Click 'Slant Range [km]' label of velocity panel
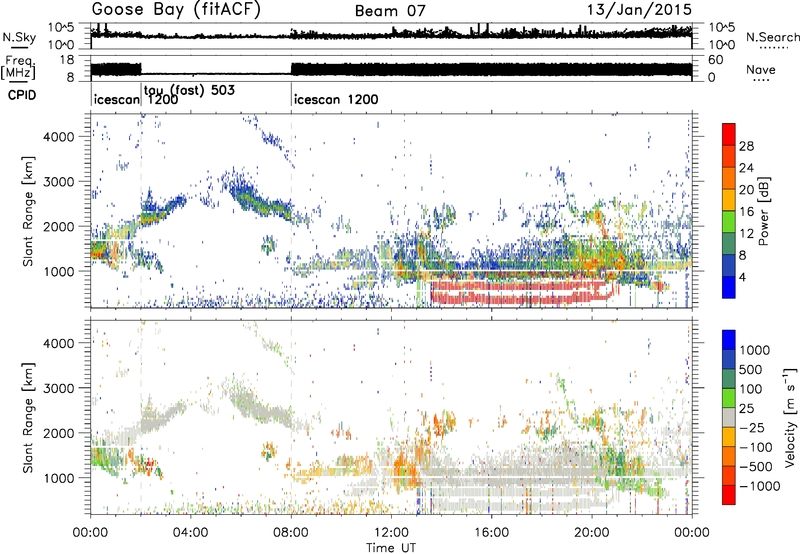This screenshot has height=554, width=800. coord(28,418)
